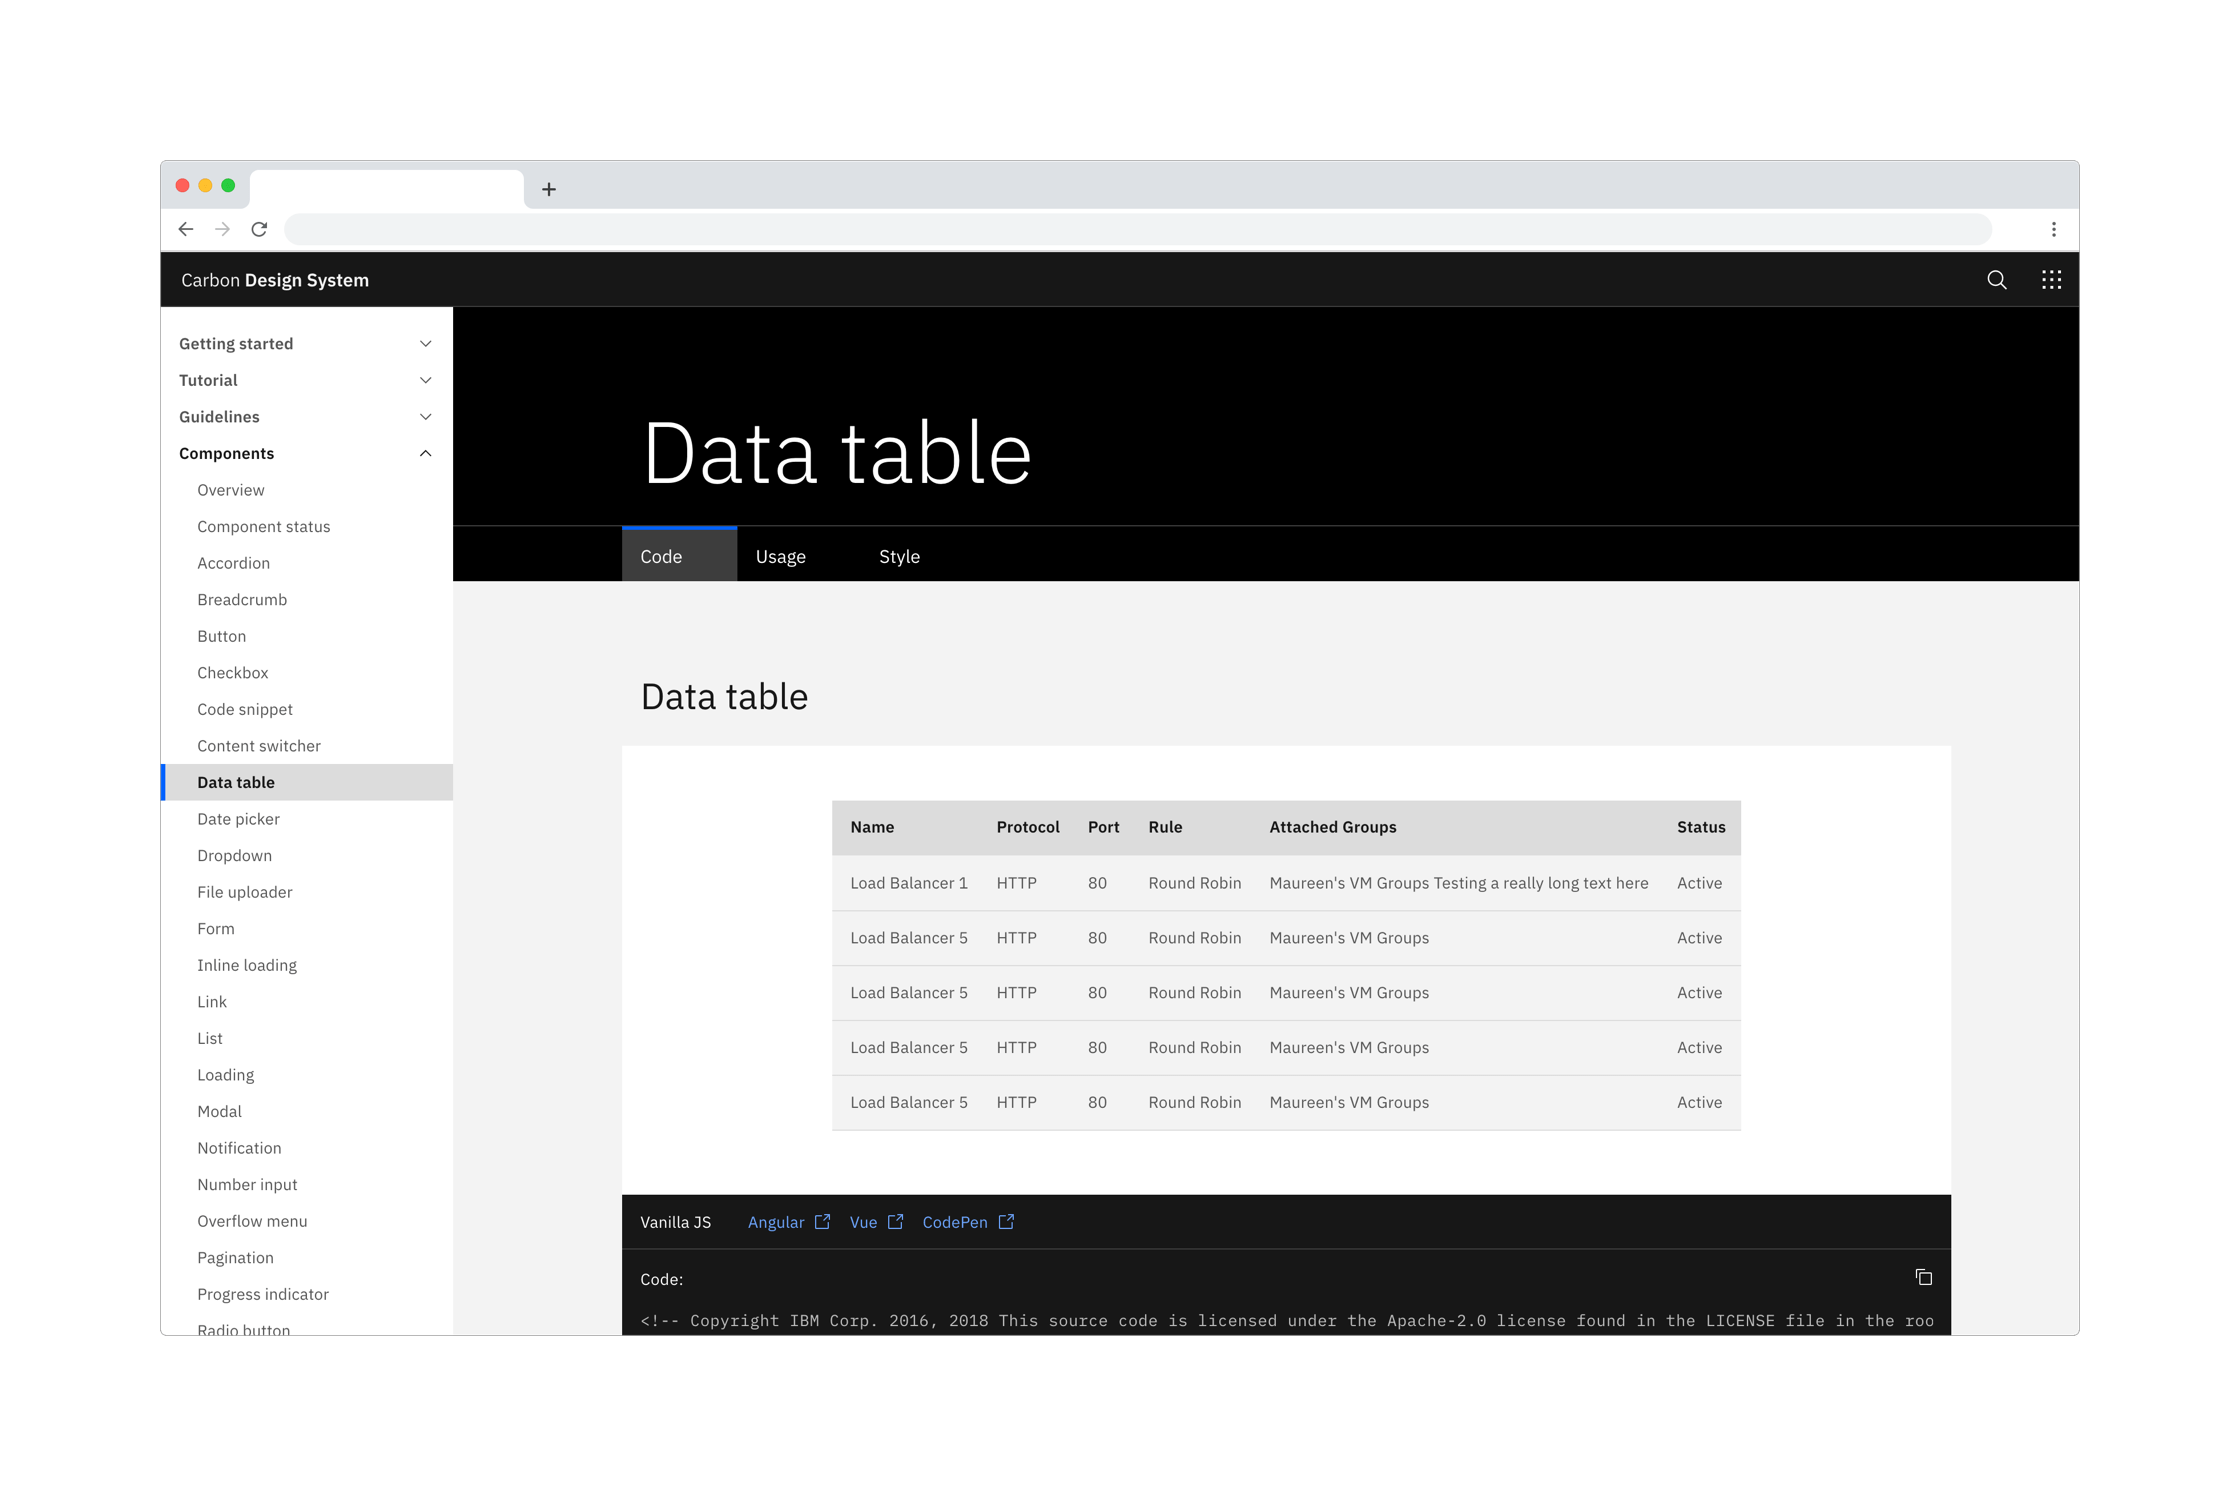Click the browser reload icon
The height and width of the screenshot is (1496, 2240).
[259, 229]
